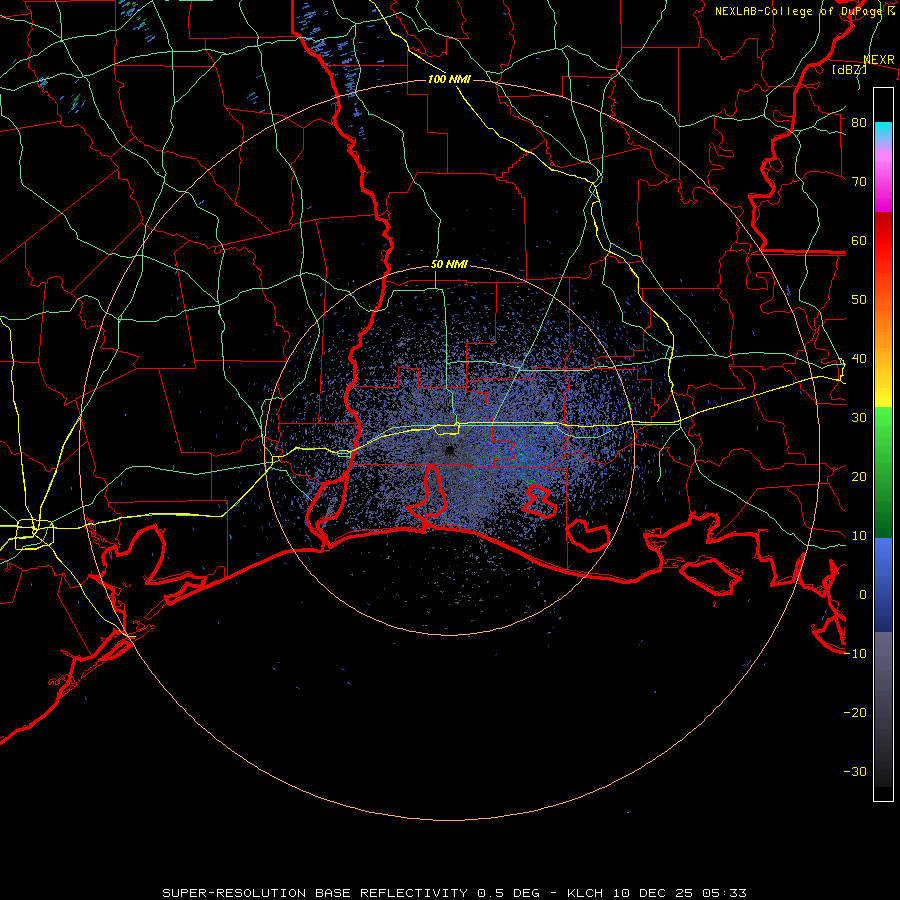
Task: Click the 60 dBZ label on the scale
Action: [x=859, y=241]
